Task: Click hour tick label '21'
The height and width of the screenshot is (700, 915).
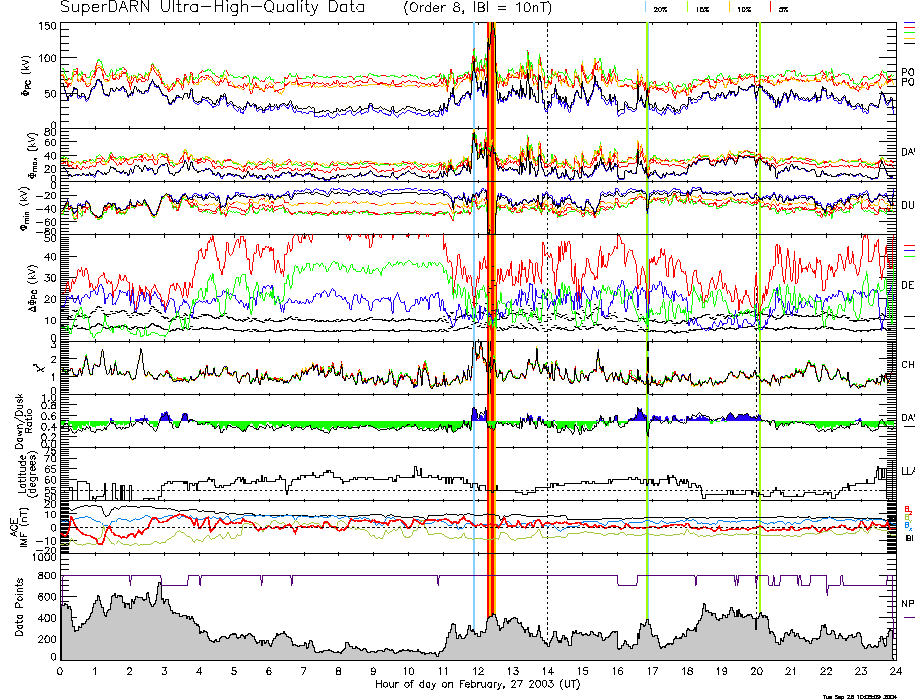Action: [x=791, y=671]
